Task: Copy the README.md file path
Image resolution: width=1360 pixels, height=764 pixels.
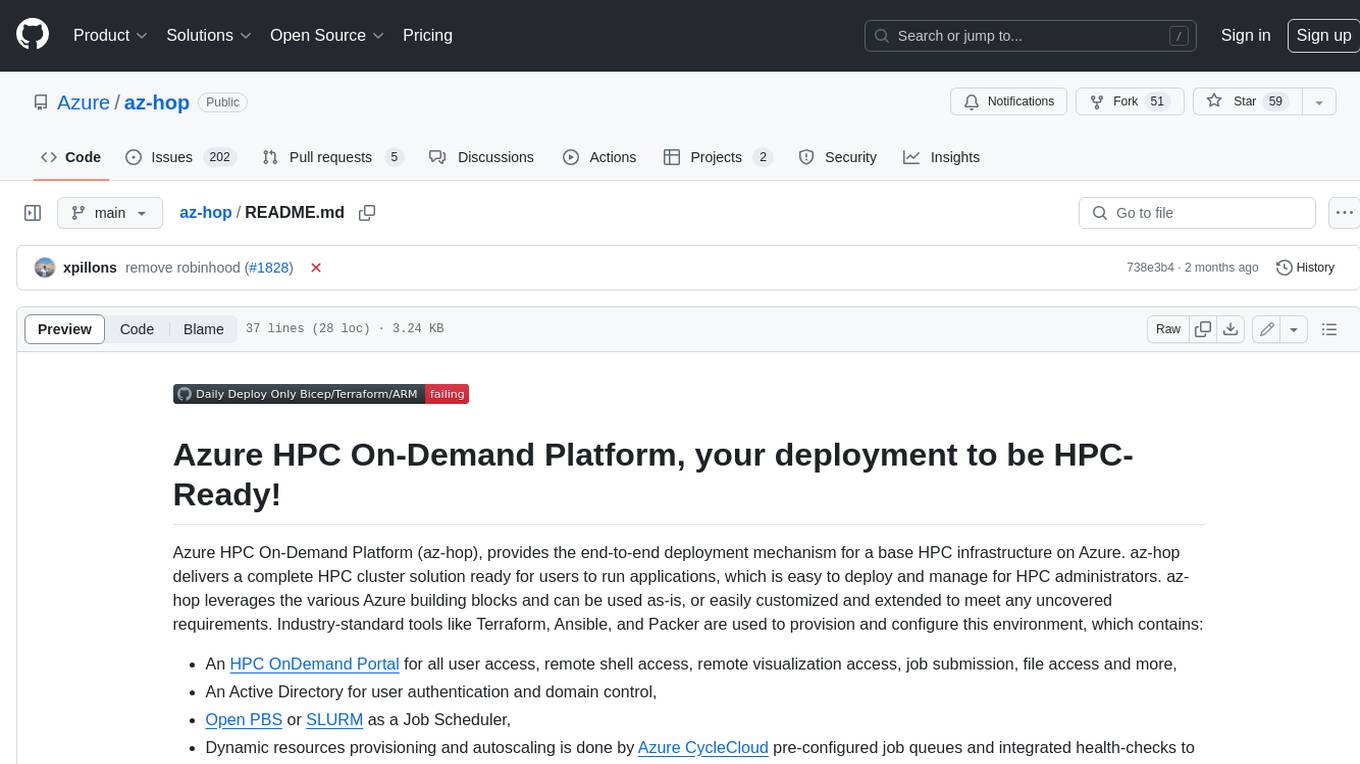Action: pos(367,213)
